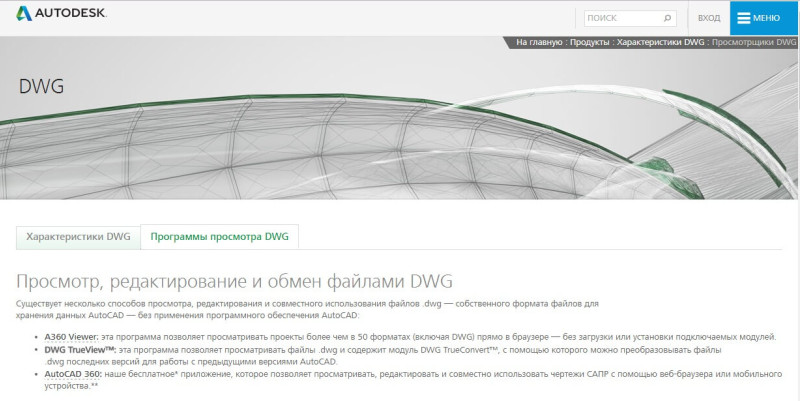Go to На главную breadcrumb

(539, 42)
